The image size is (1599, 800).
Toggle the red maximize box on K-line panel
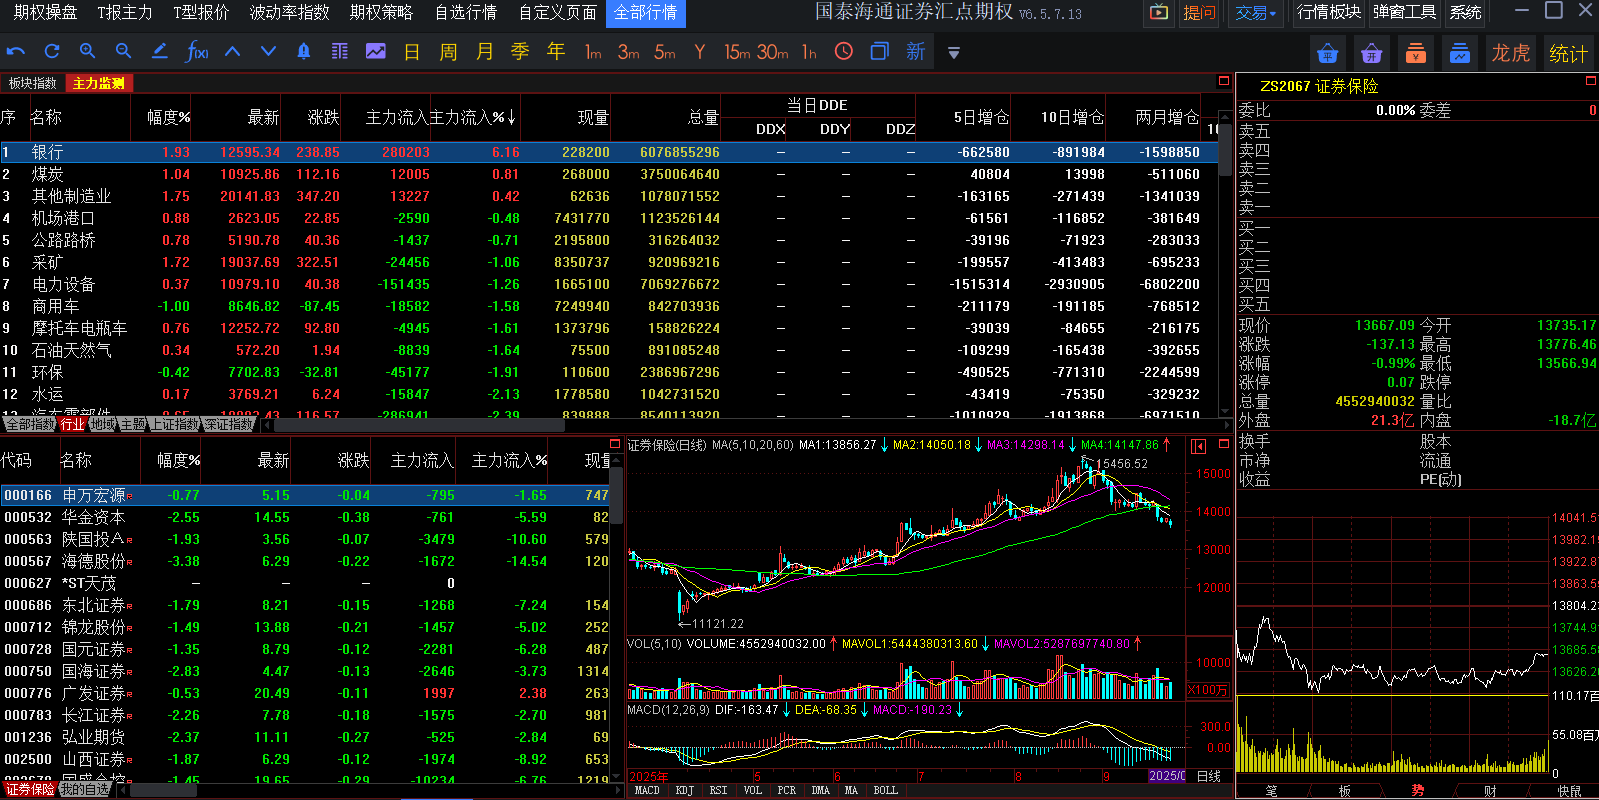pos(1223,444)
